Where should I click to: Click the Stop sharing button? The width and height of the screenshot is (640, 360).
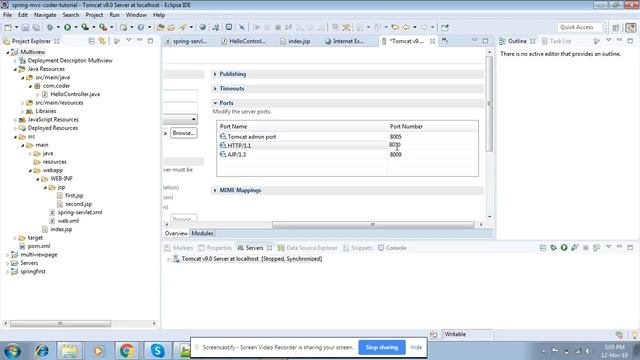(x=382, y=347)
